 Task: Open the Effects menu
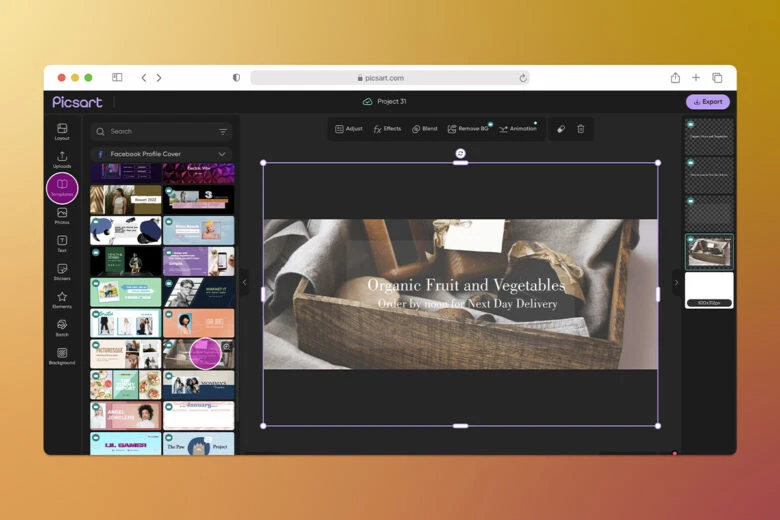(x=387, y=129)
